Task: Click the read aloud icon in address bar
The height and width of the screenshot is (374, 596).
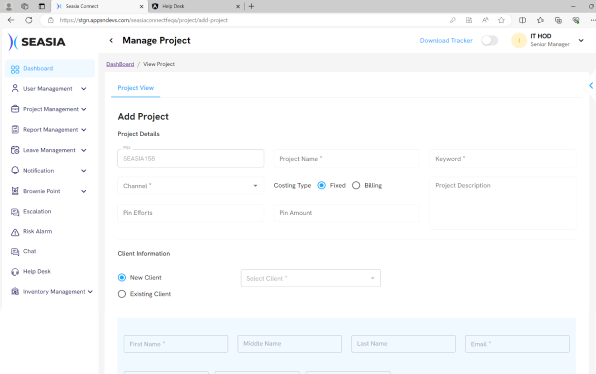Action: pos(485,20)
